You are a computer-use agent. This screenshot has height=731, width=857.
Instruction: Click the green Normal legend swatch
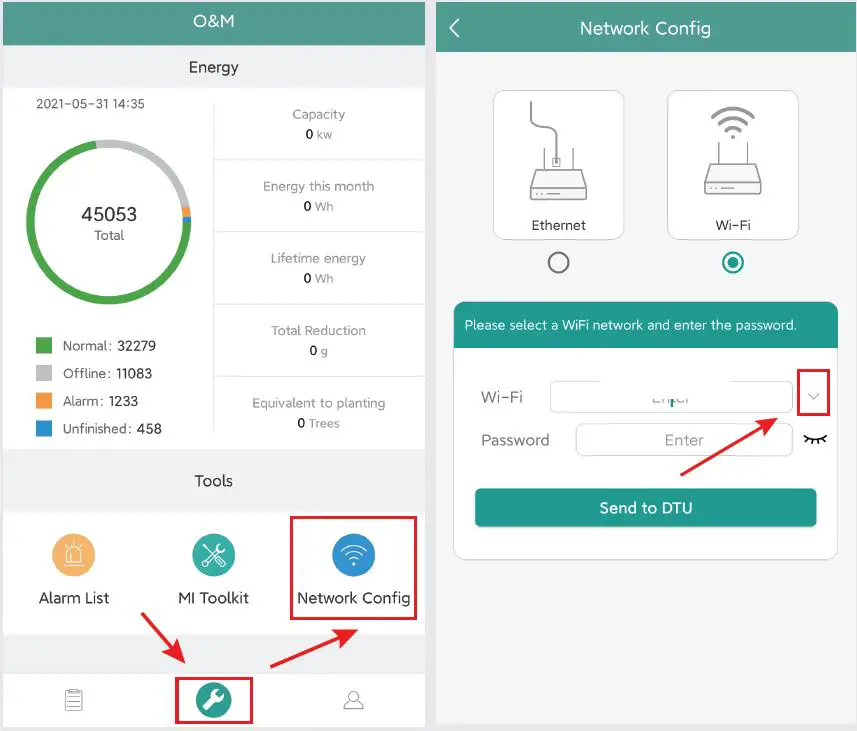[x=44, y=346]
